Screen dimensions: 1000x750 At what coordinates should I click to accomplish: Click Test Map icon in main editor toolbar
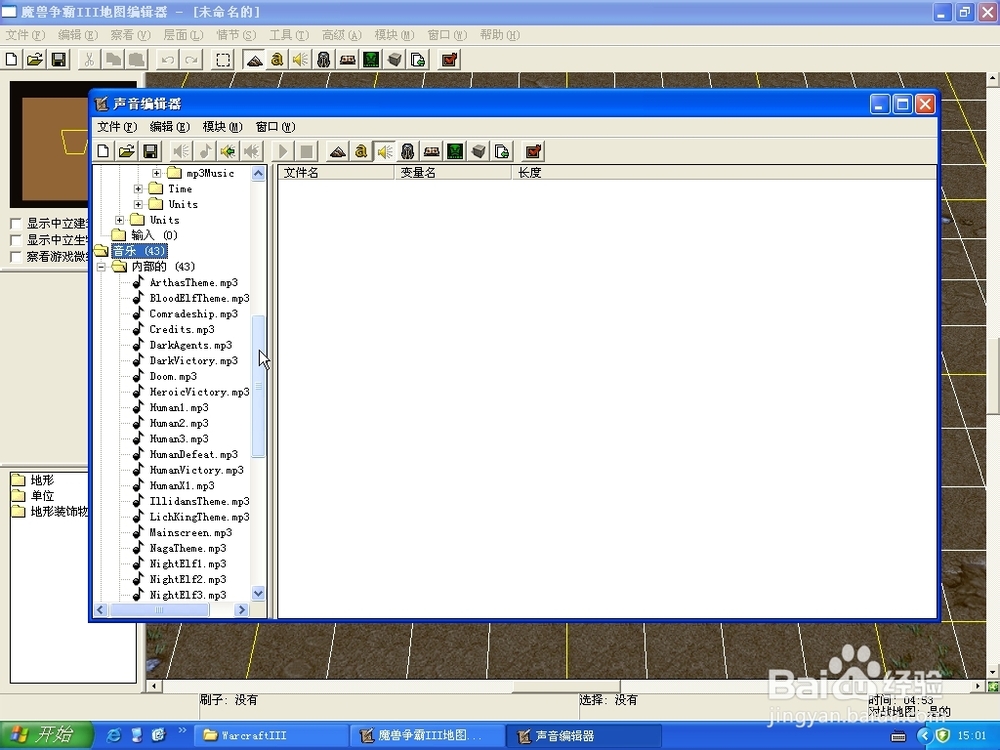click(450, 60)
